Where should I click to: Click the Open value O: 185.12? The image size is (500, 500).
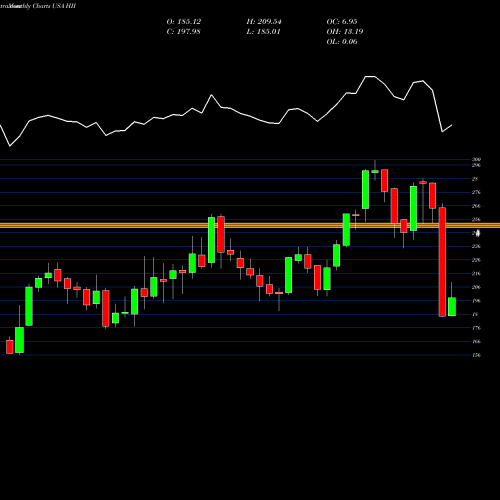click(184, 22)
